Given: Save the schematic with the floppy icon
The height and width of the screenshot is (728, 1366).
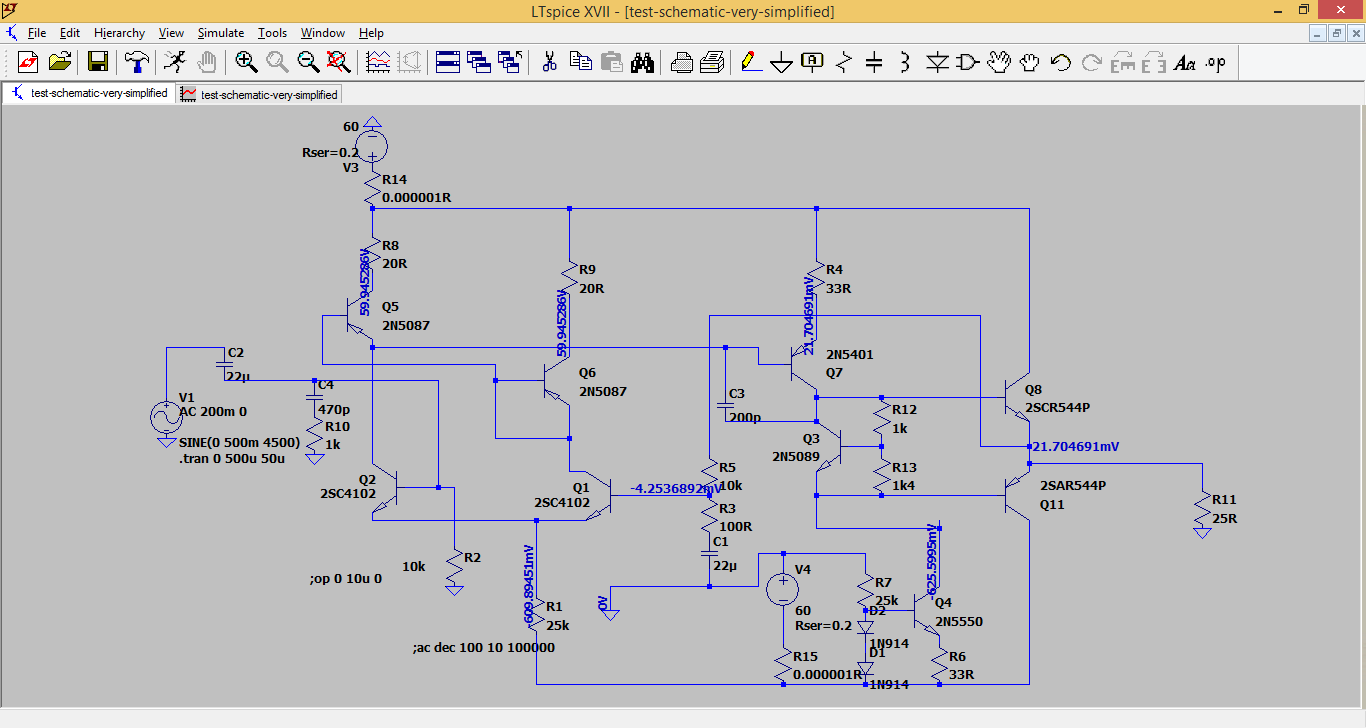Looking at the screenshot, I should coord(98,62).
